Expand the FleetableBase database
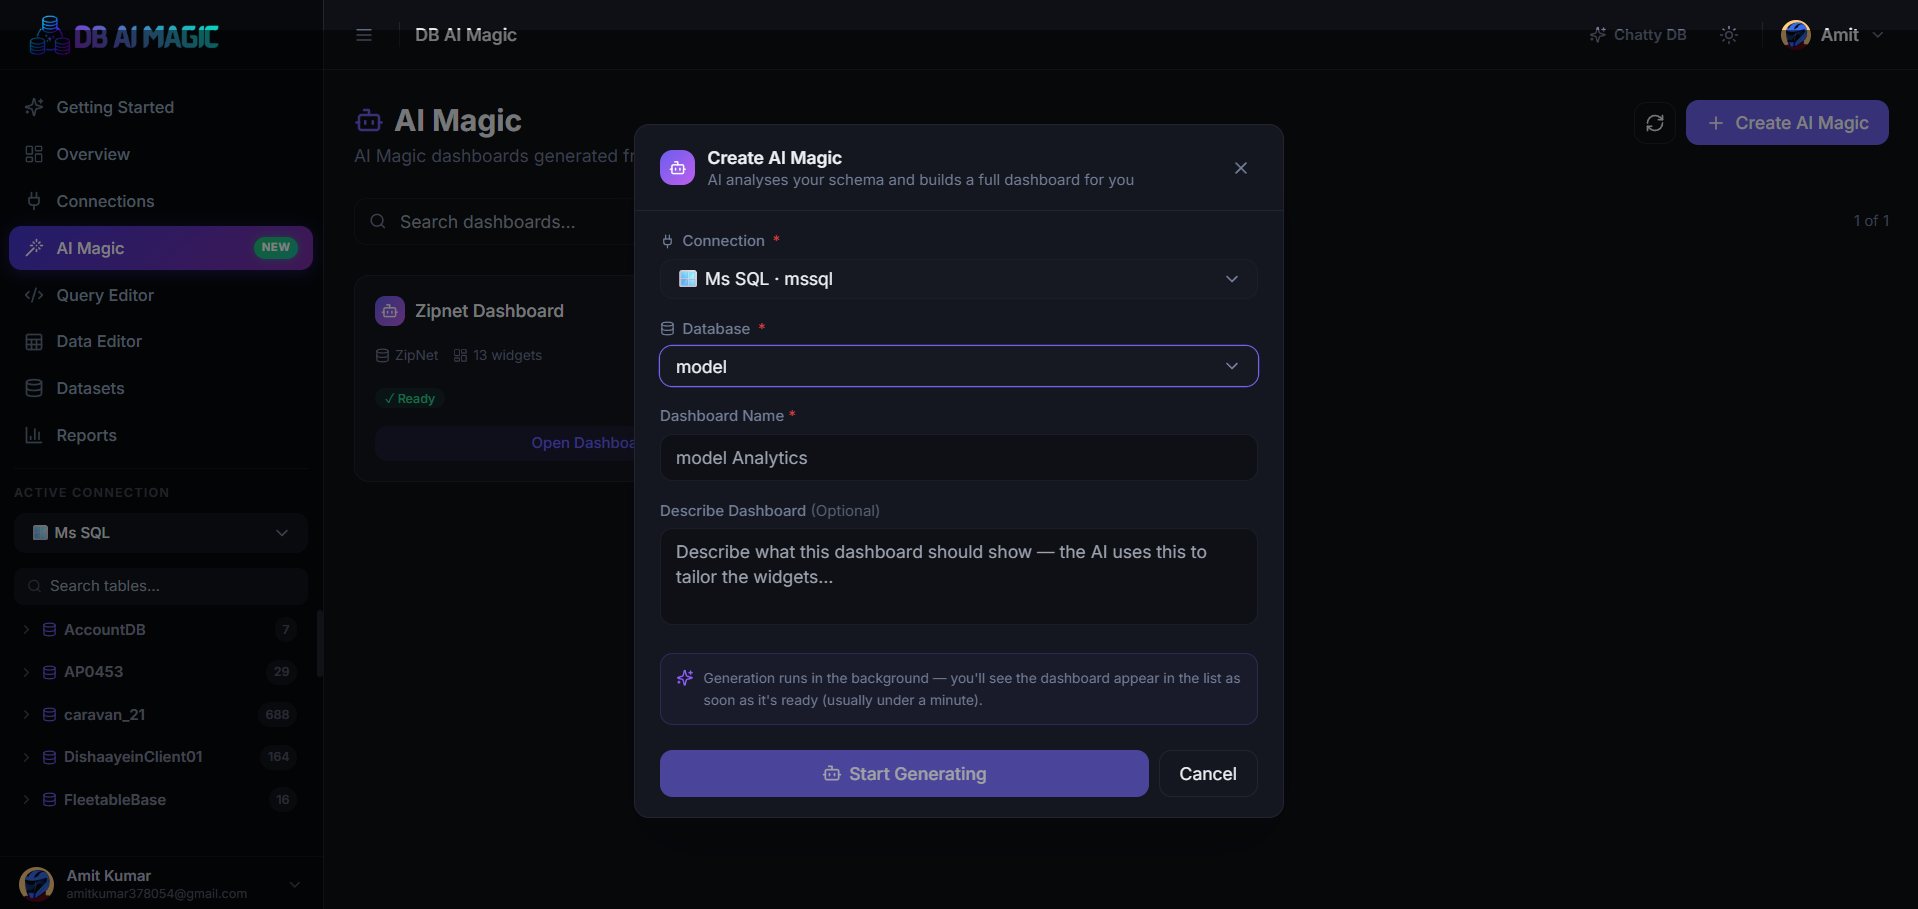The image size is (1918, 909). (x=26, y=800)
